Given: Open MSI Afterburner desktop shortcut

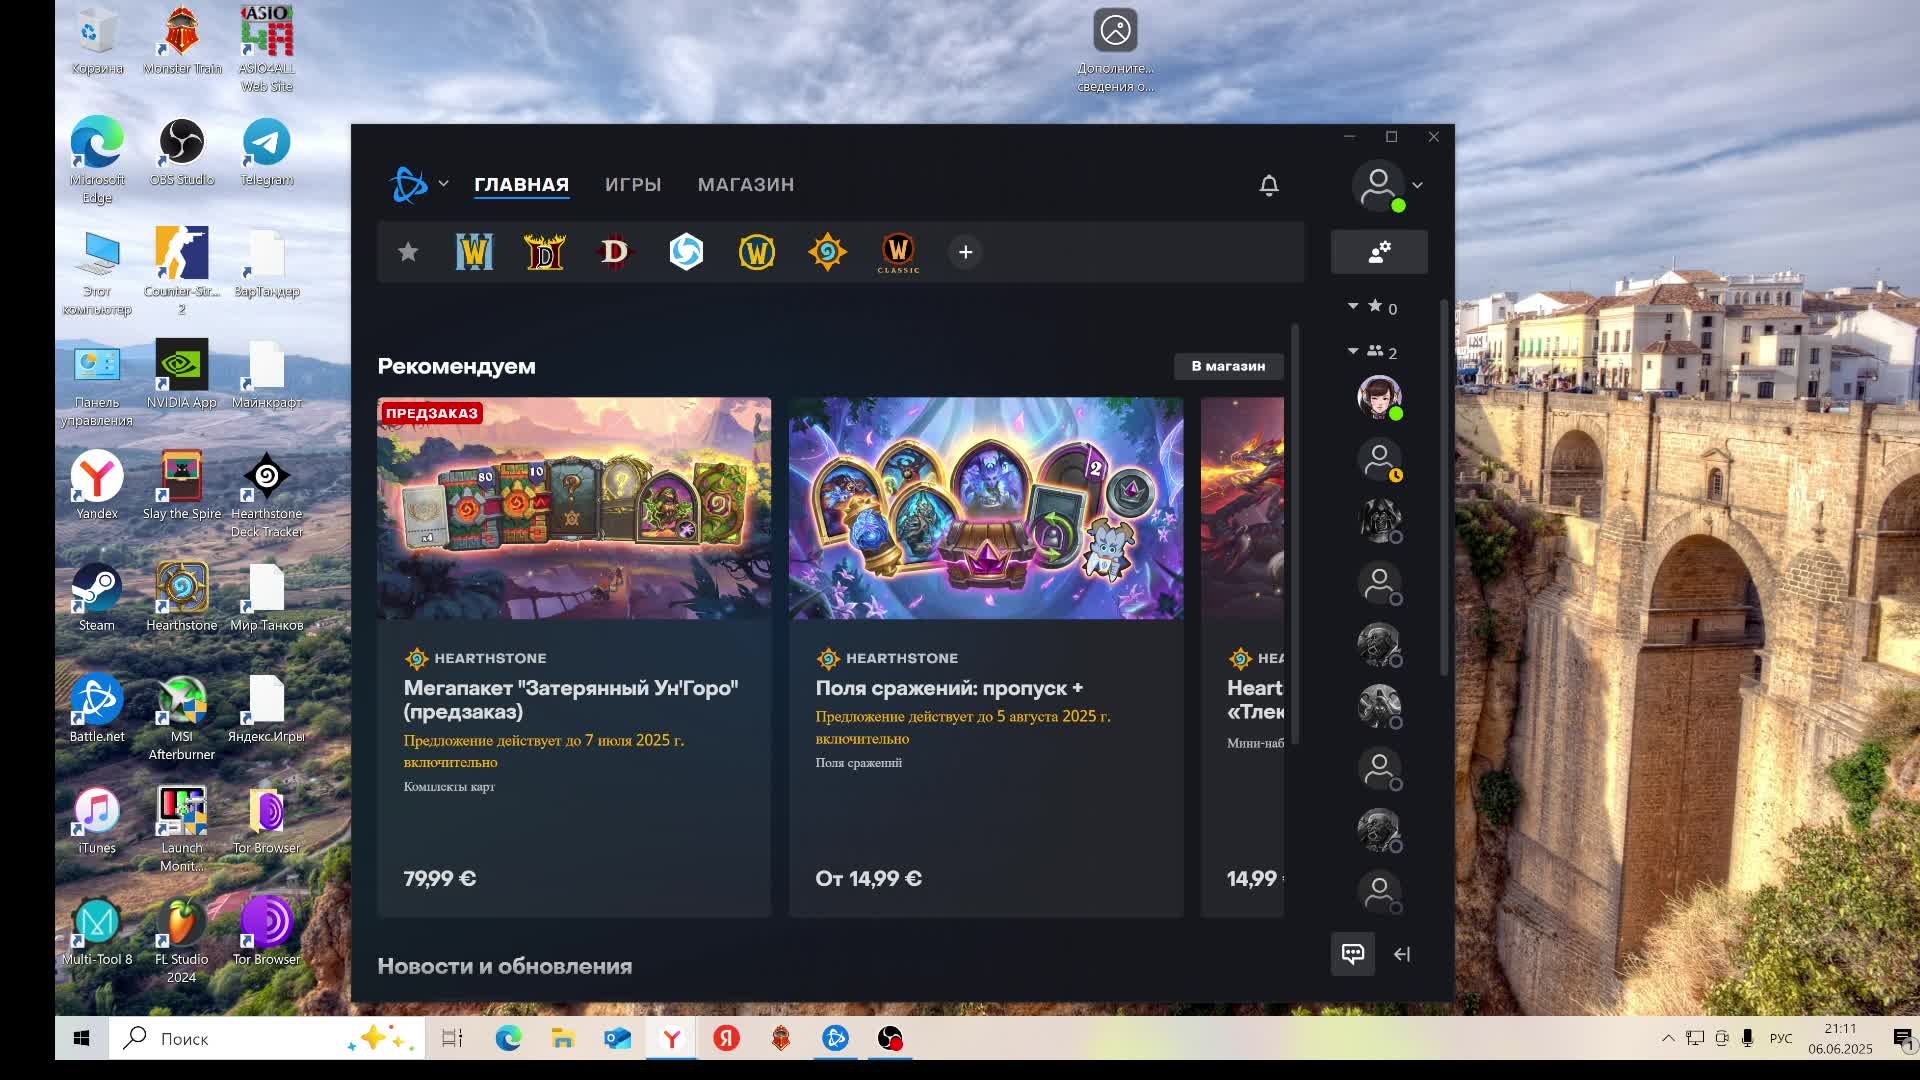Looking at the screenshot, I should point(181,717).
